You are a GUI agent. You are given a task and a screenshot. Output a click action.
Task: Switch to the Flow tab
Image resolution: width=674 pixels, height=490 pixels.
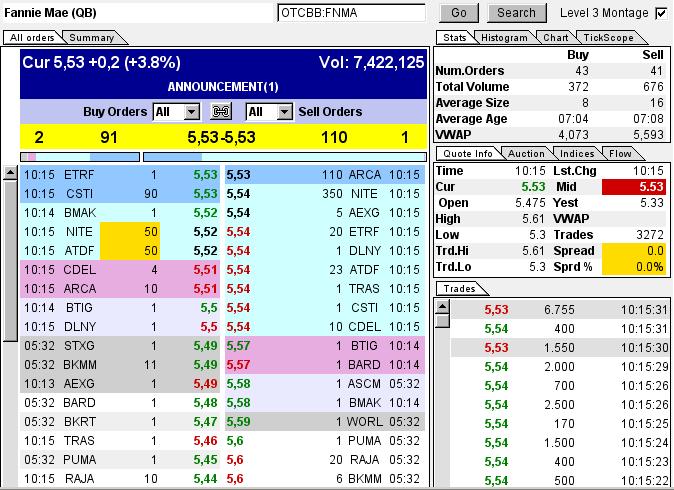[x=620, y=153]
